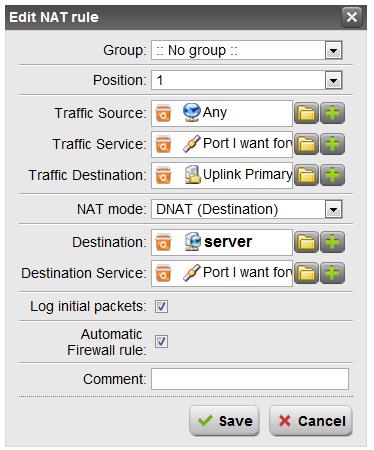Image resolution: width=374 pixels, height=450 pixels.
Task: Open folder browser for Traffic Source
Action: coord(306,113)
